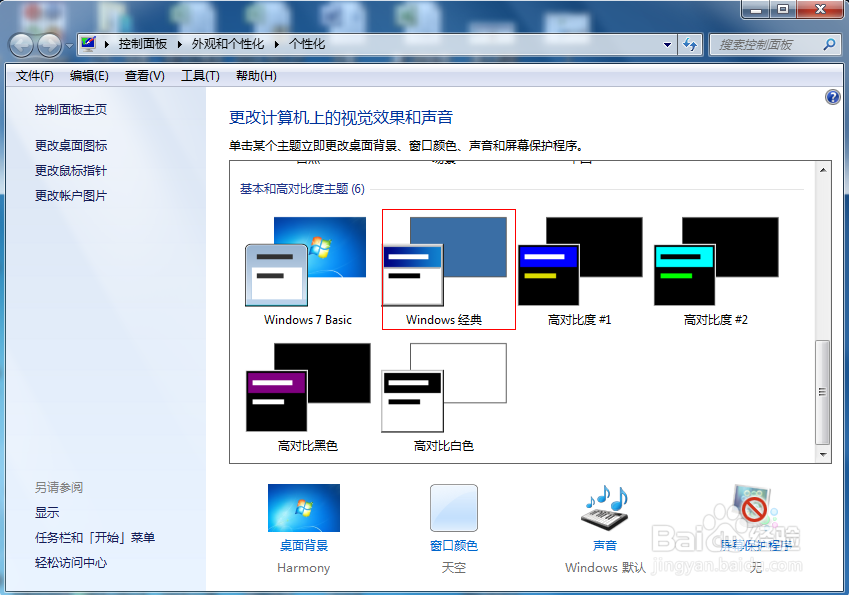Click the theme list scrollbar thumb
The image size is (849, 595).
click(822, 392)
